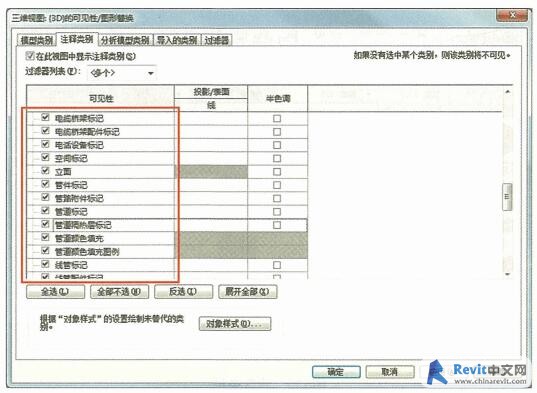The image size is (537, 393).
Task: Open the 过滤器 tab
Action: coord(216,40)
